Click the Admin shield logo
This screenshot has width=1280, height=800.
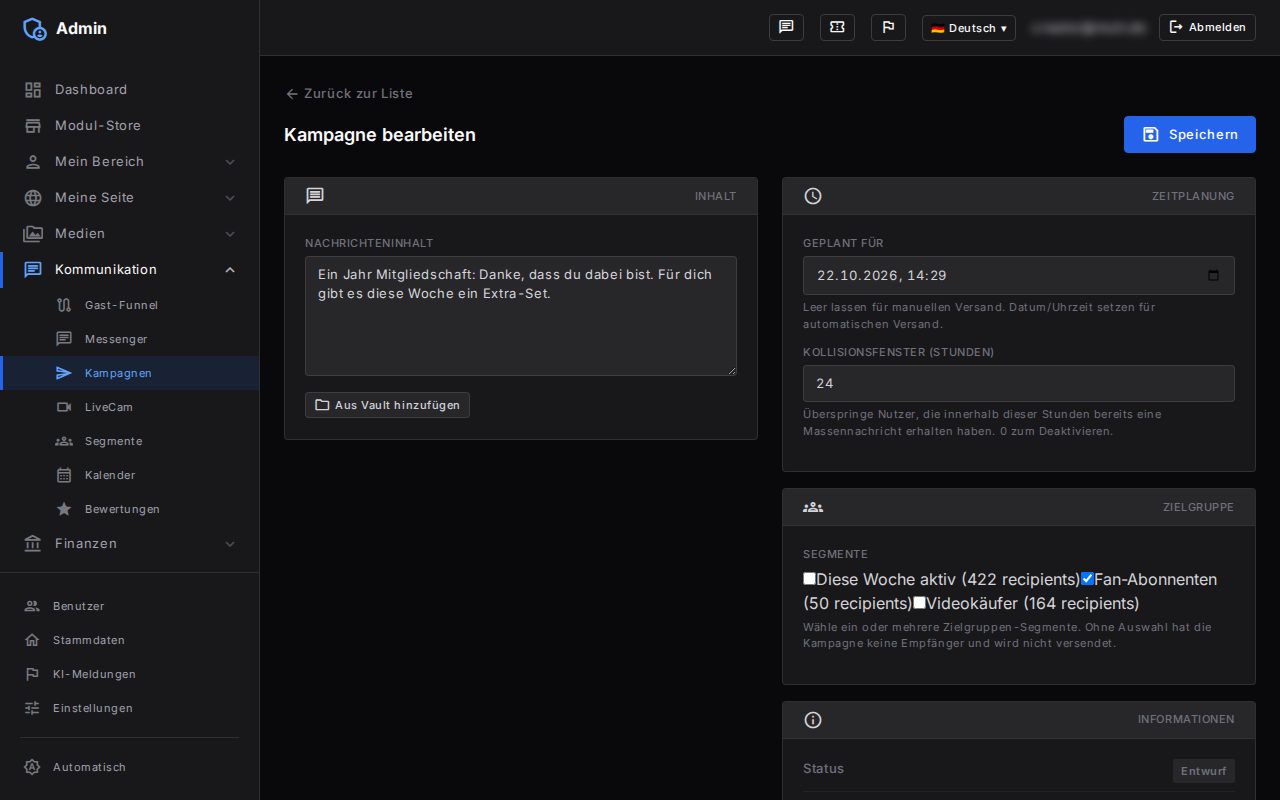[x=35, y=28]
